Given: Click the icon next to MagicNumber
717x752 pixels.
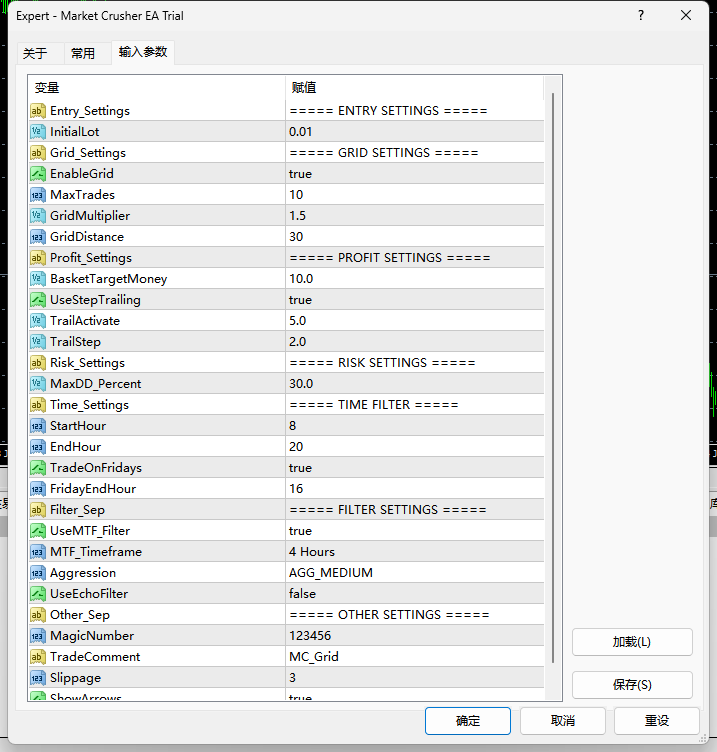Looking at the screenshot, I should (x=38, y=636).
